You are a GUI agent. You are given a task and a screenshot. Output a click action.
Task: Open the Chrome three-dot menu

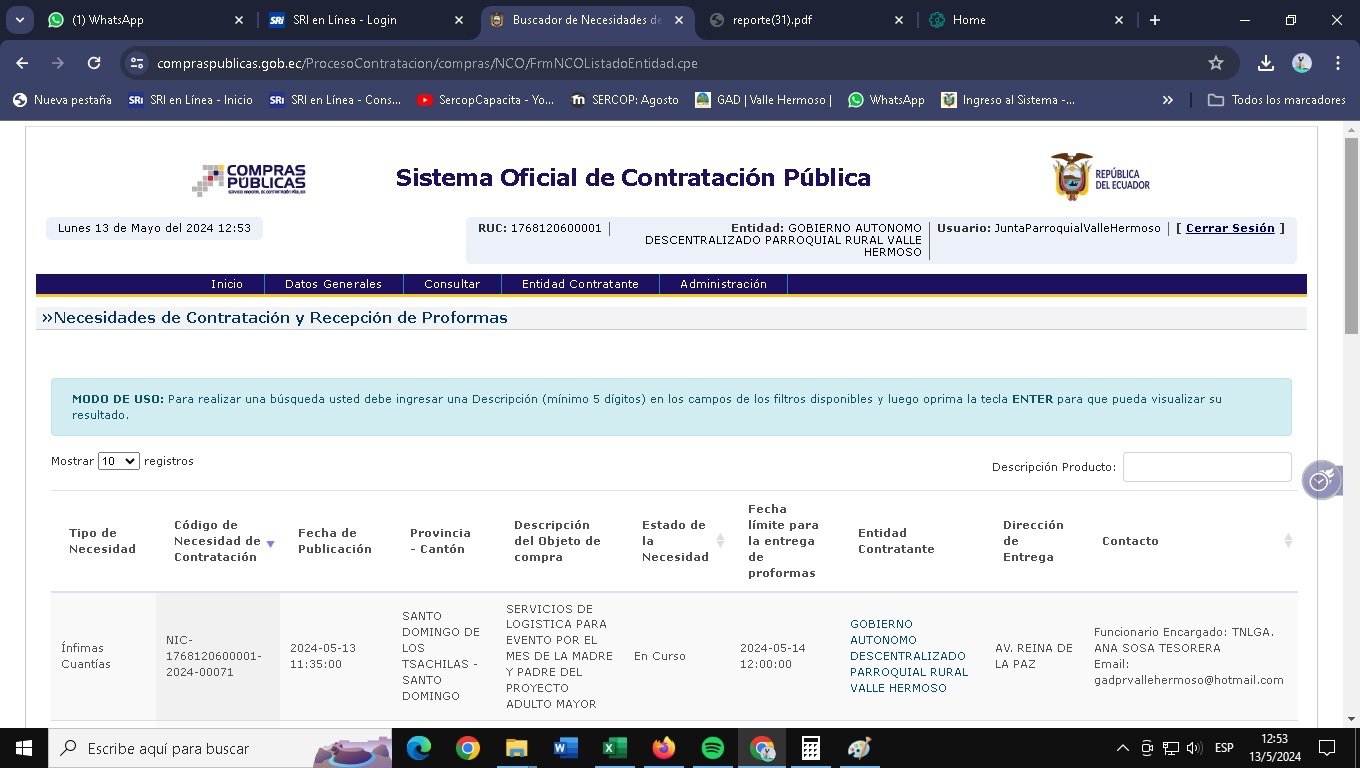[1338, 63]
